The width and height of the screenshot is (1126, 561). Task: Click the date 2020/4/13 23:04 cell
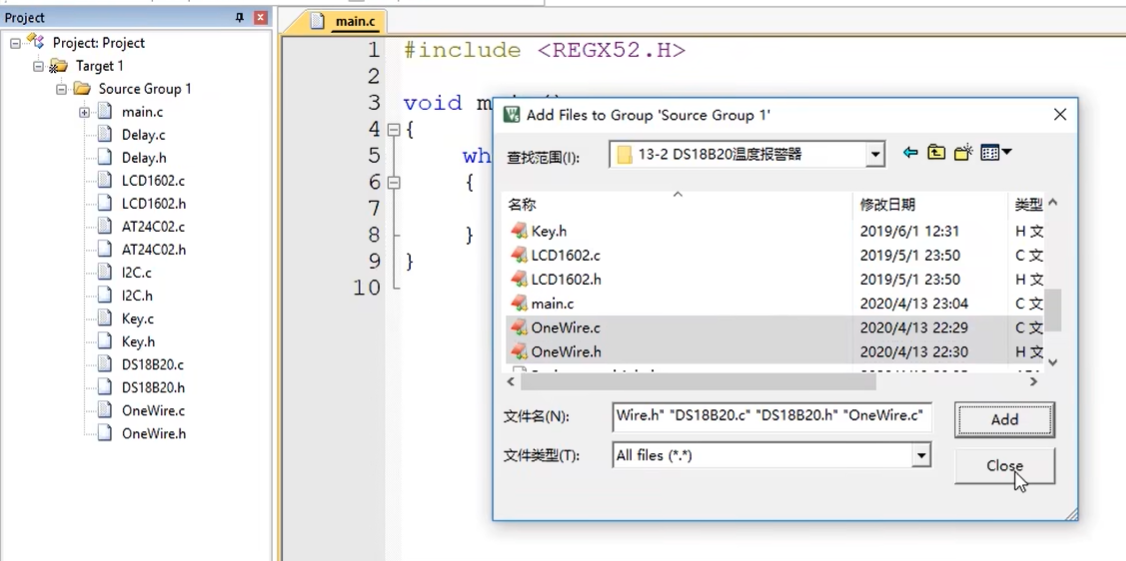(x=913, y=304)
